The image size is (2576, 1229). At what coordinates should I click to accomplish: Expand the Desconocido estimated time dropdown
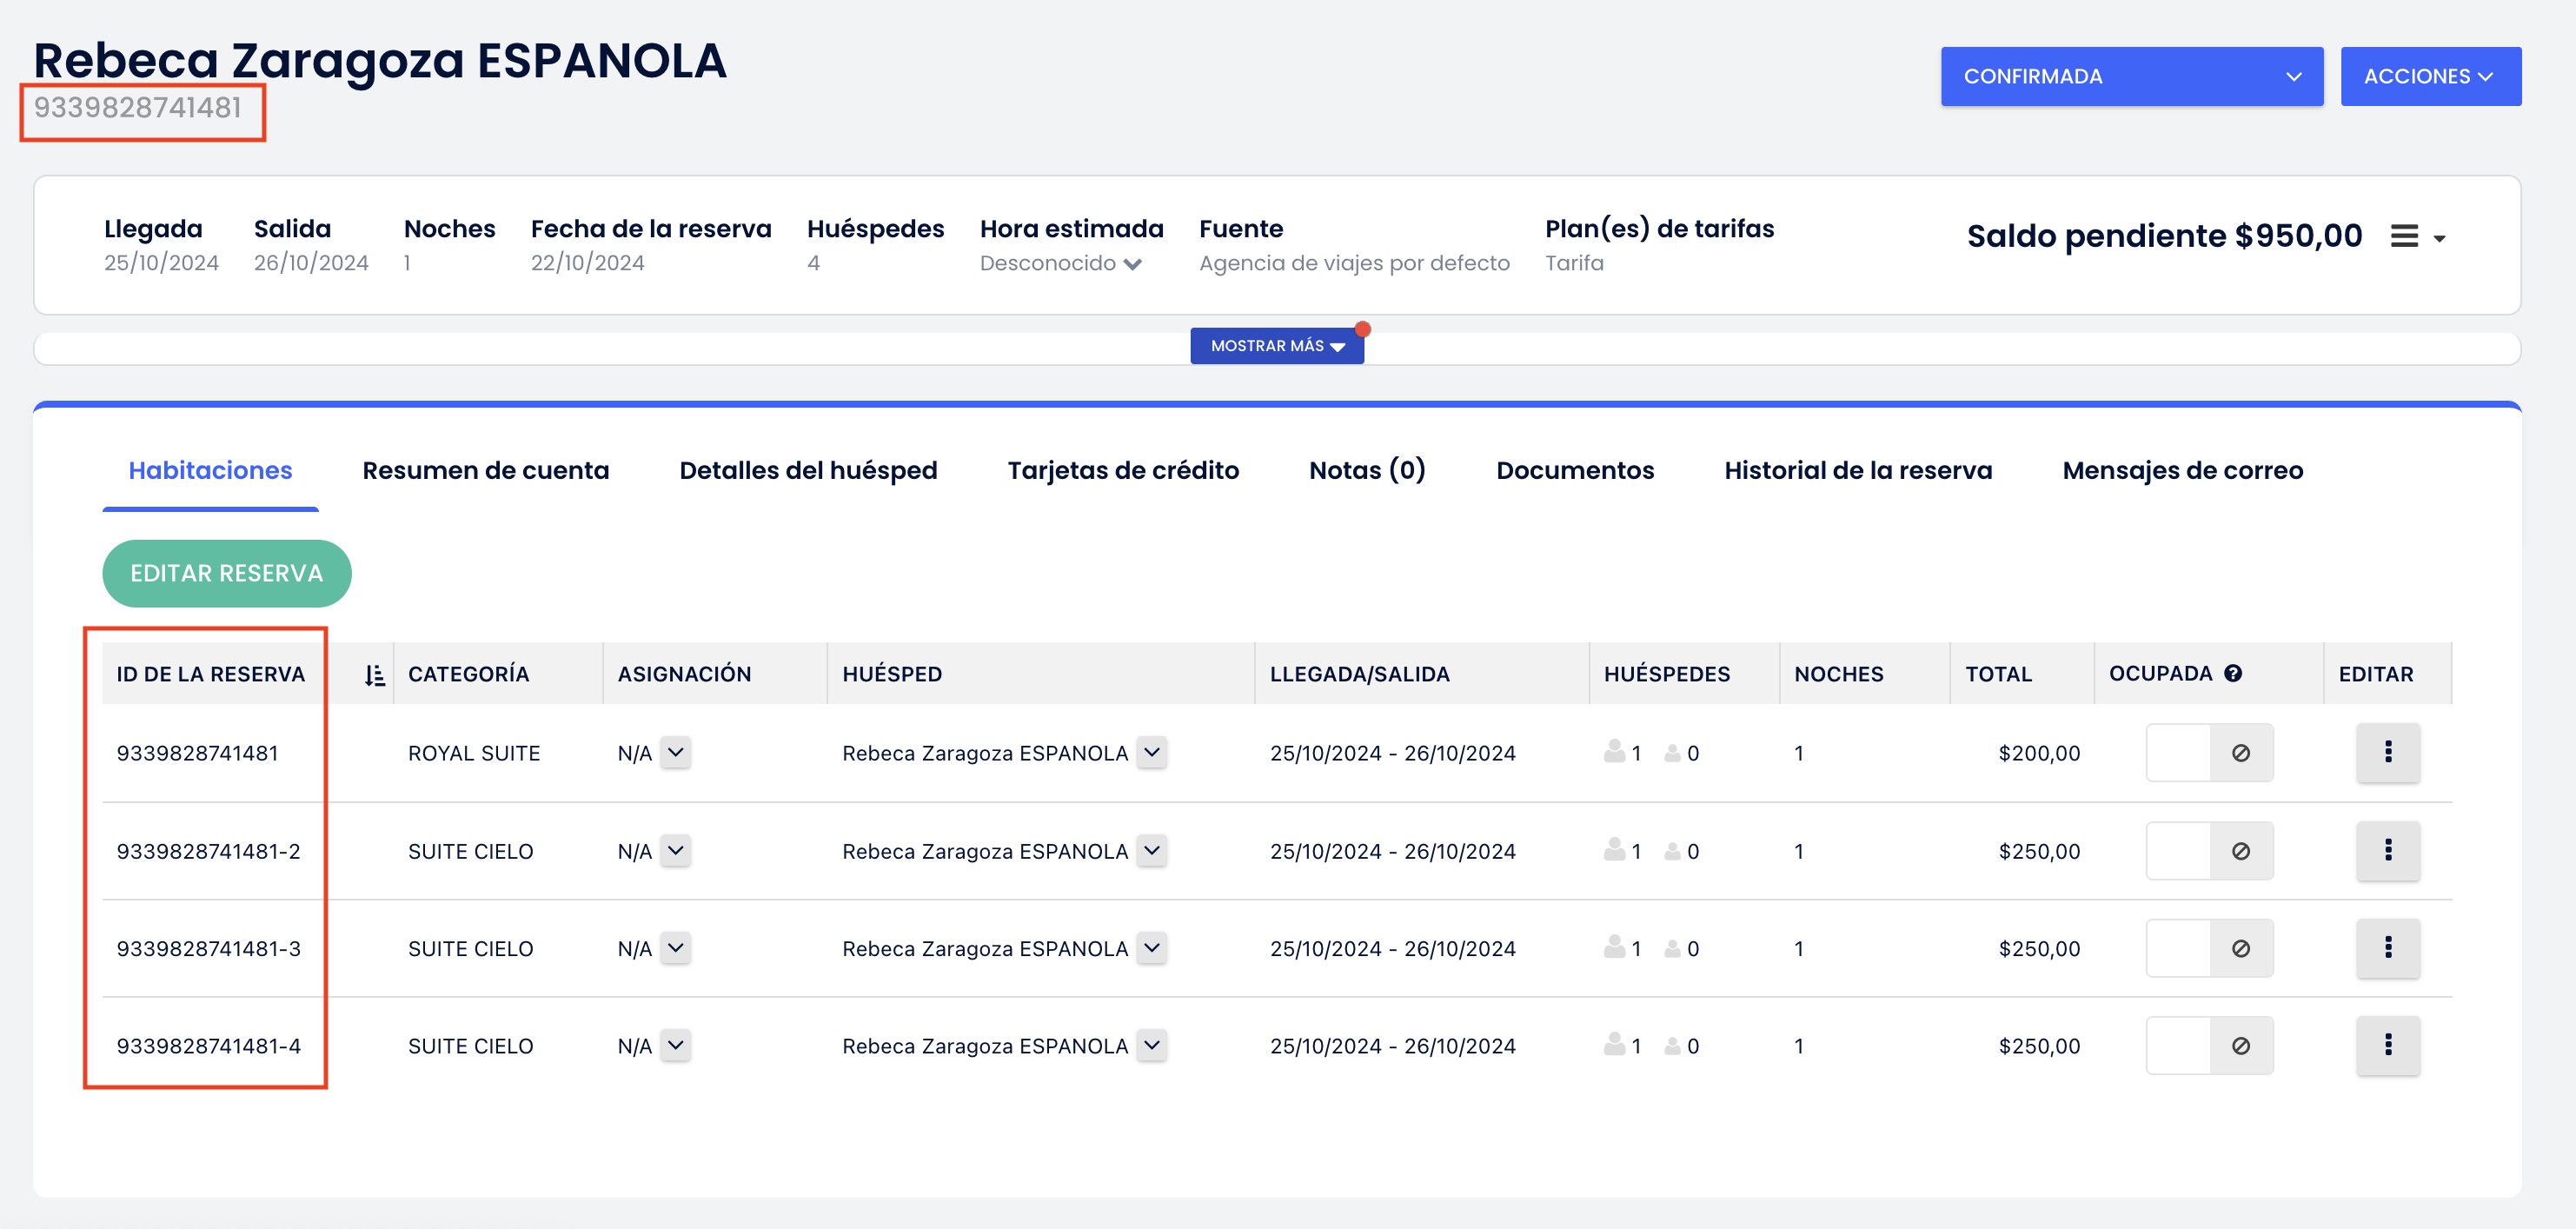(x=1060, y=263)
